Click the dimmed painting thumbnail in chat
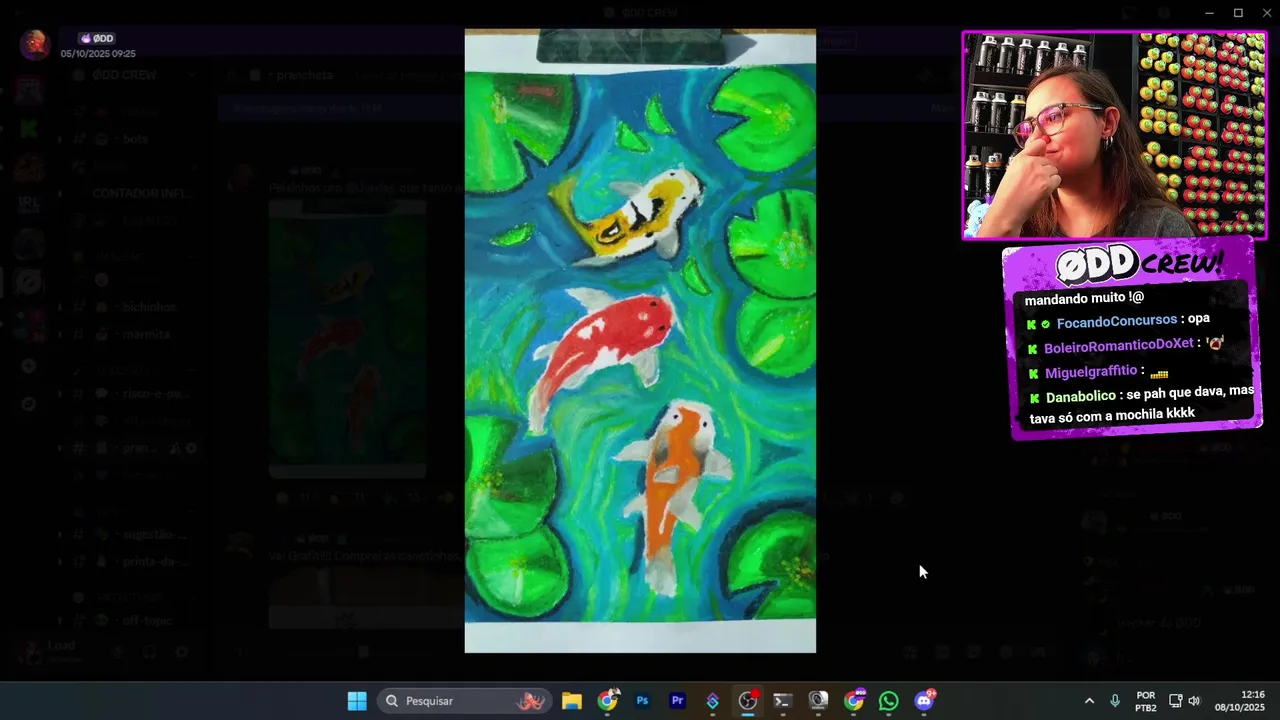This screenshot has height=720, width=1280. pos(347,338)
